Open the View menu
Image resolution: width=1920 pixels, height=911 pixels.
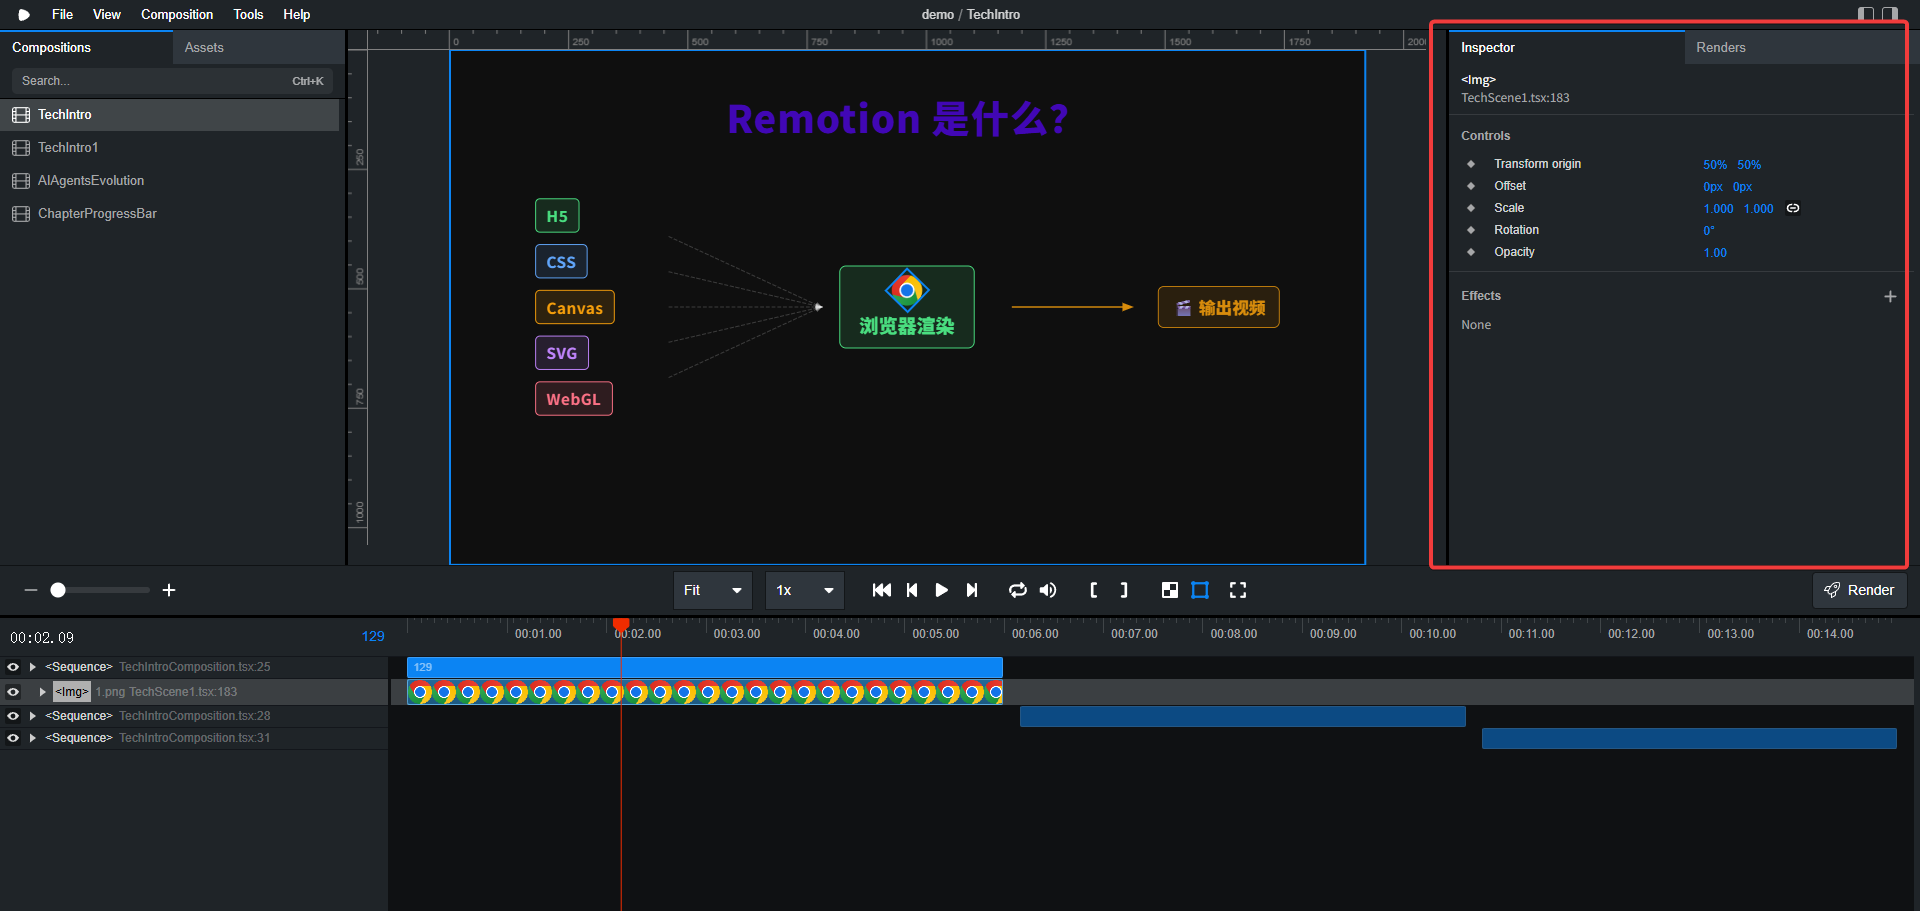[x=107, y=14]
